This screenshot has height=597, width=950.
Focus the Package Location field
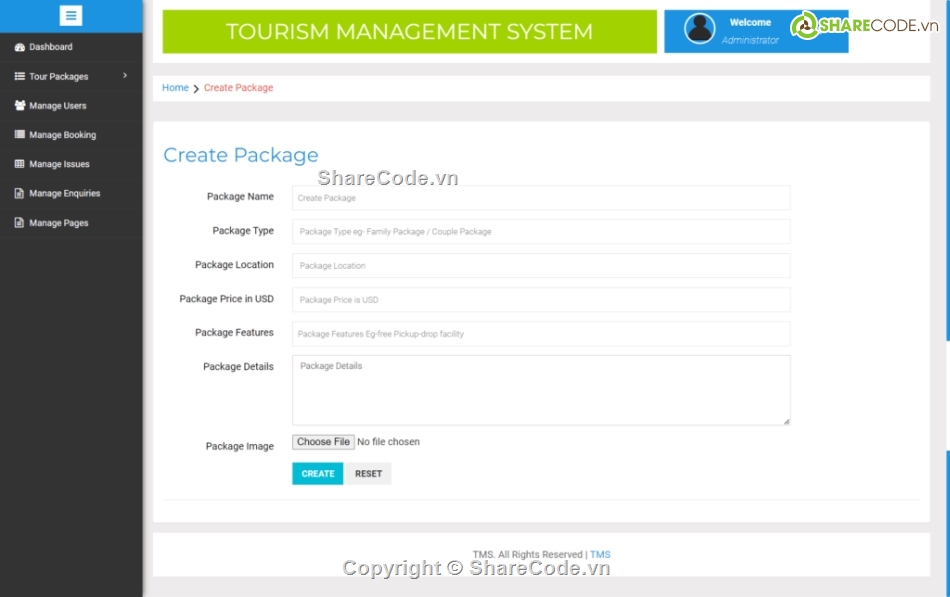click(541, 265)
